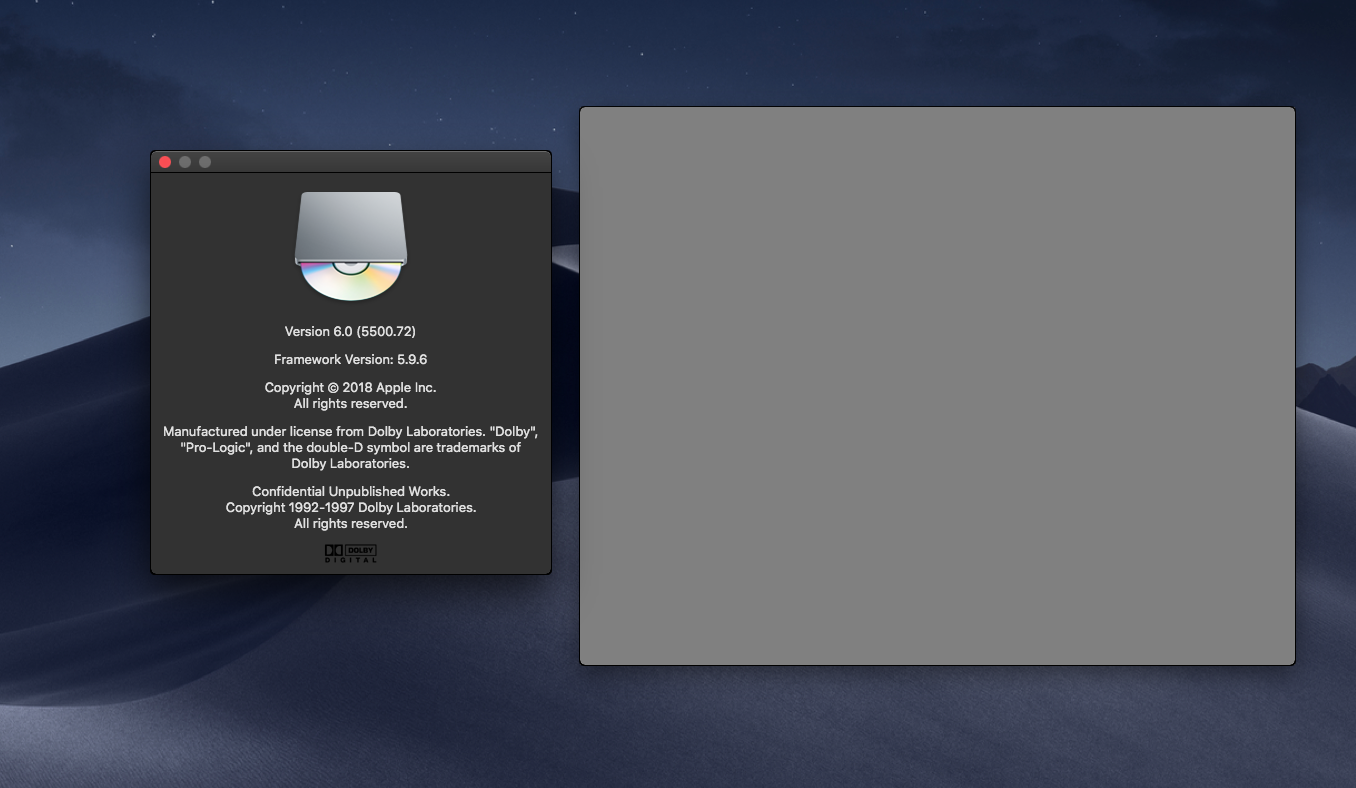Click the Framework Version: 5.9.6 text
Image resolution: width=1356 pixels, height=788 pixels.
(x=350, y=359)
